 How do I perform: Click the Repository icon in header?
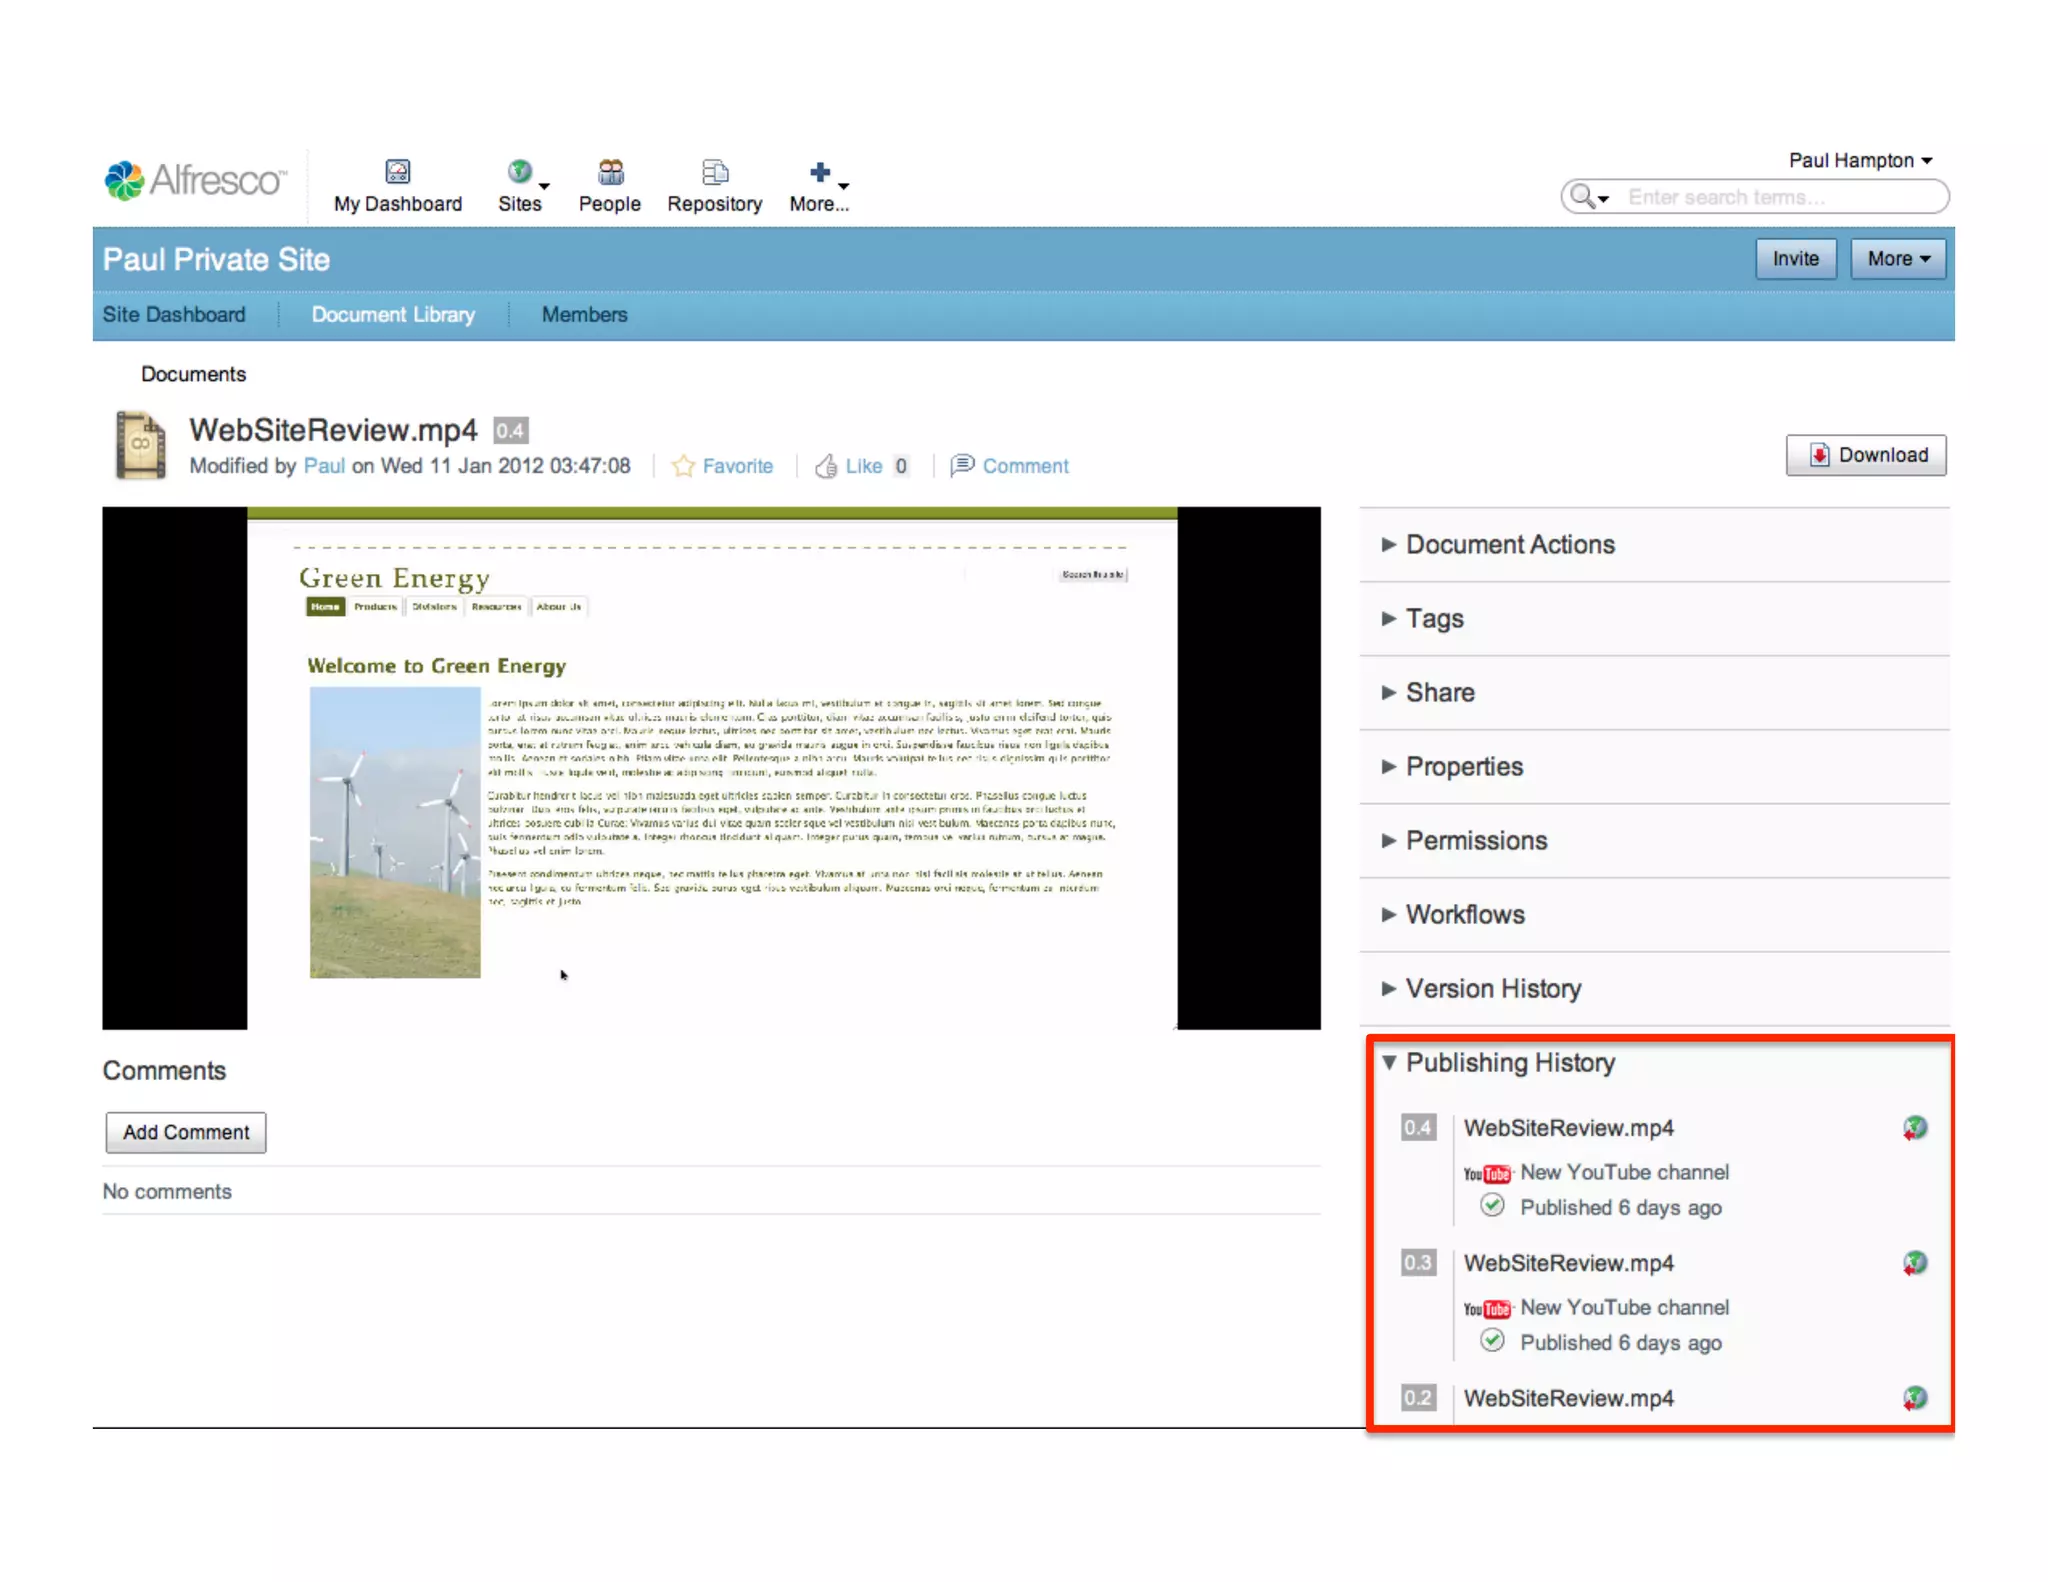(x=714, y=172)
